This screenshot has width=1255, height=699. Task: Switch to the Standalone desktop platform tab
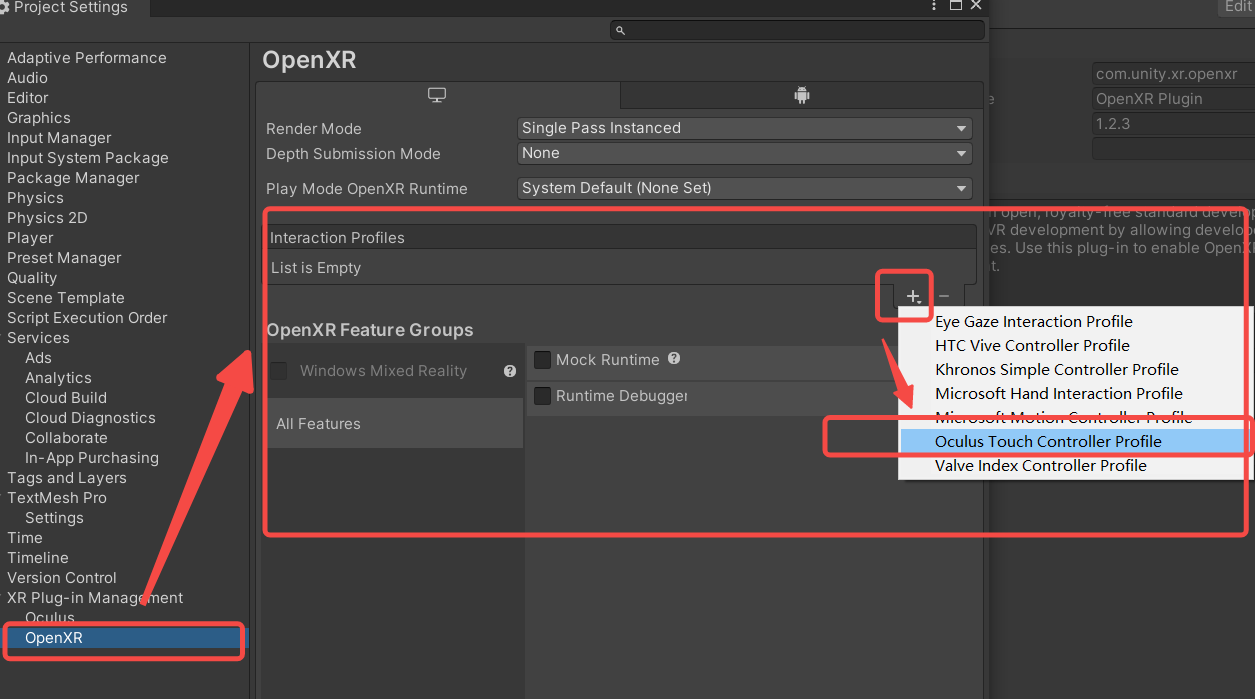[437, 95]
